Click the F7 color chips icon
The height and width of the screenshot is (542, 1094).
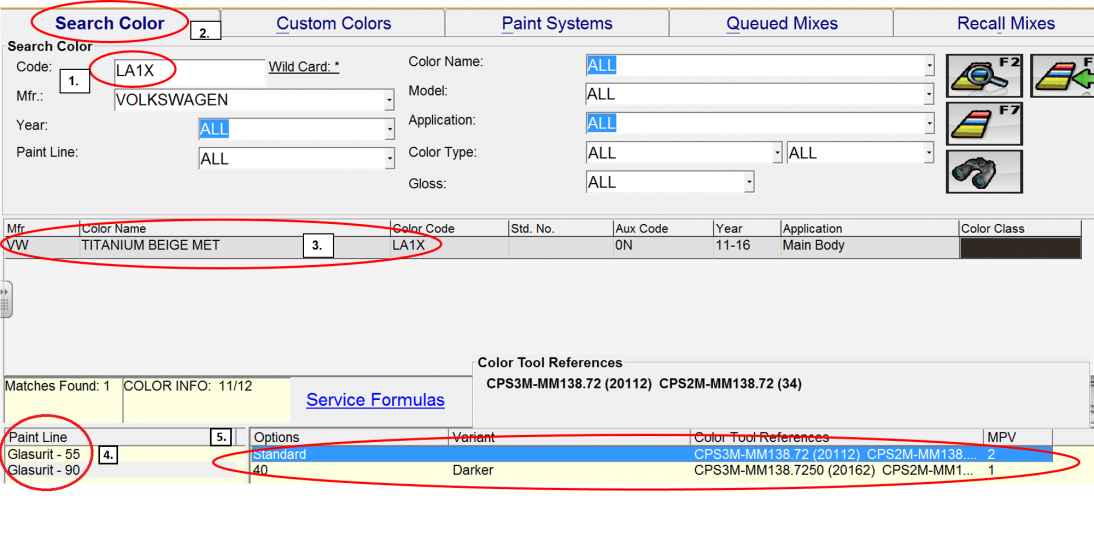pos(984,123)
